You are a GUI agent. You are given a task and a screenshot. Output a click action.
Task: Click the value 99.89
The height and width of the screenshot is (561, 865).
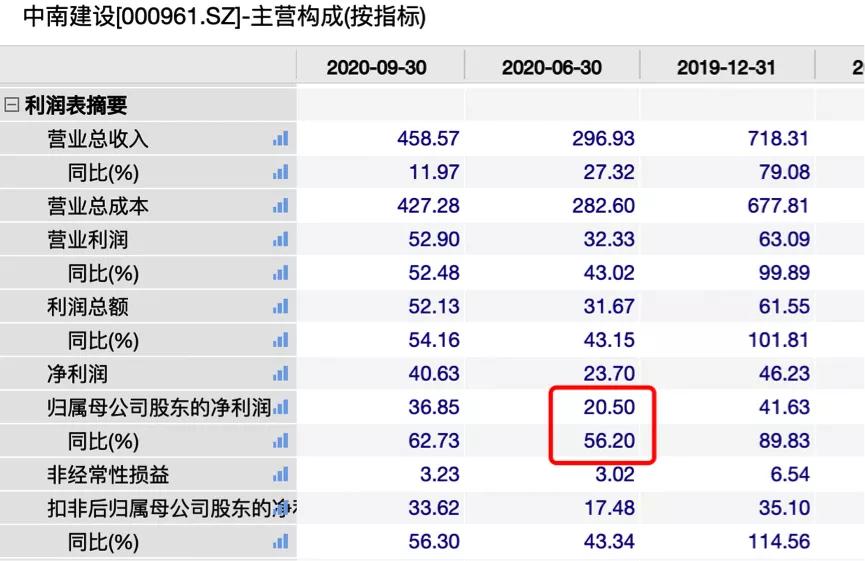coord(784,273)
